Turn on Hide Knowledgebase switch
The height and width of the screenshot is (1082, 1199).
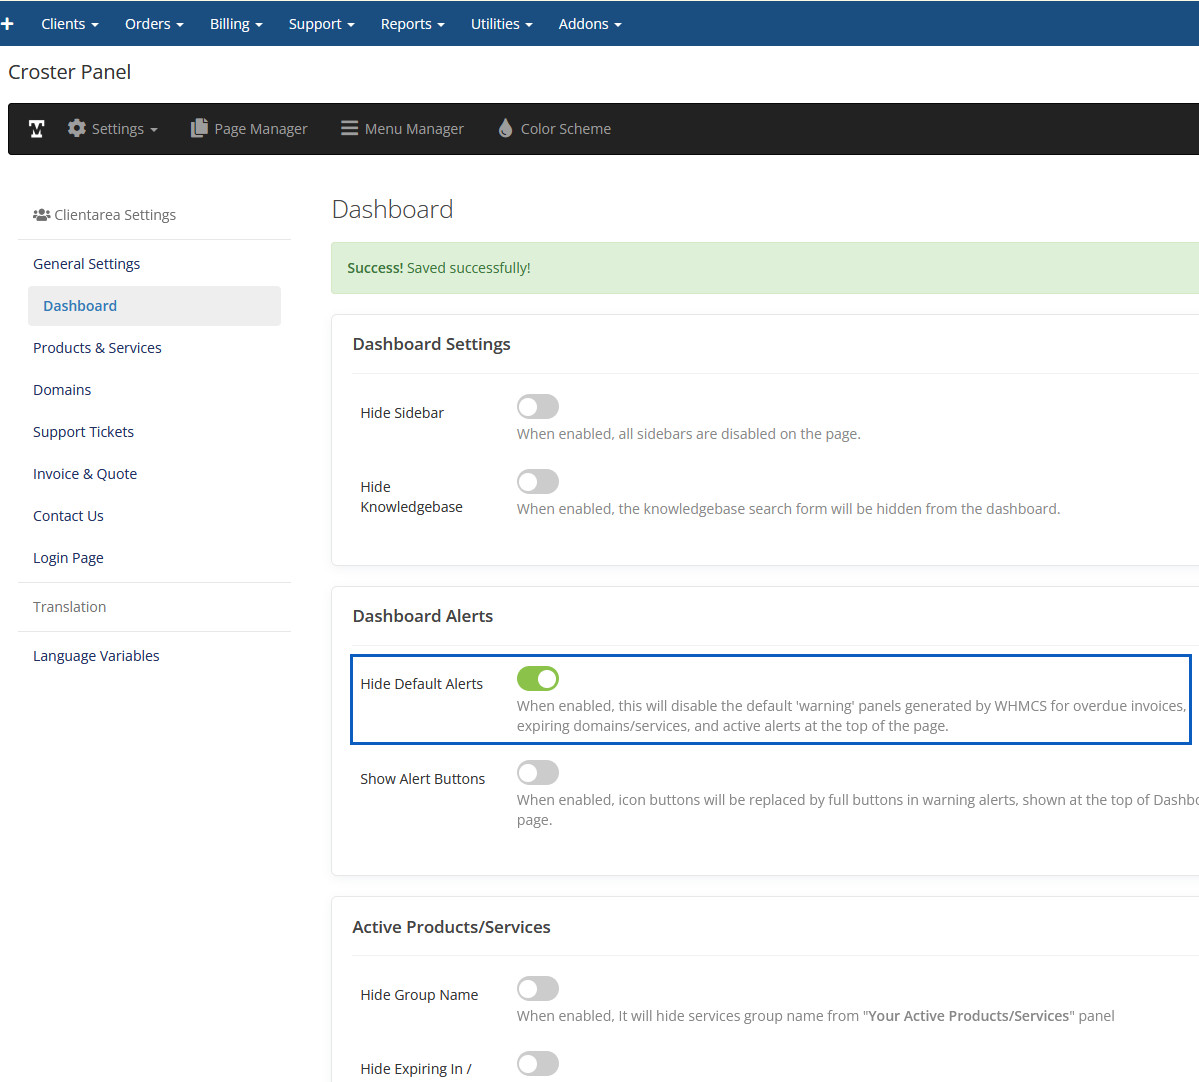tap(537, 482)
